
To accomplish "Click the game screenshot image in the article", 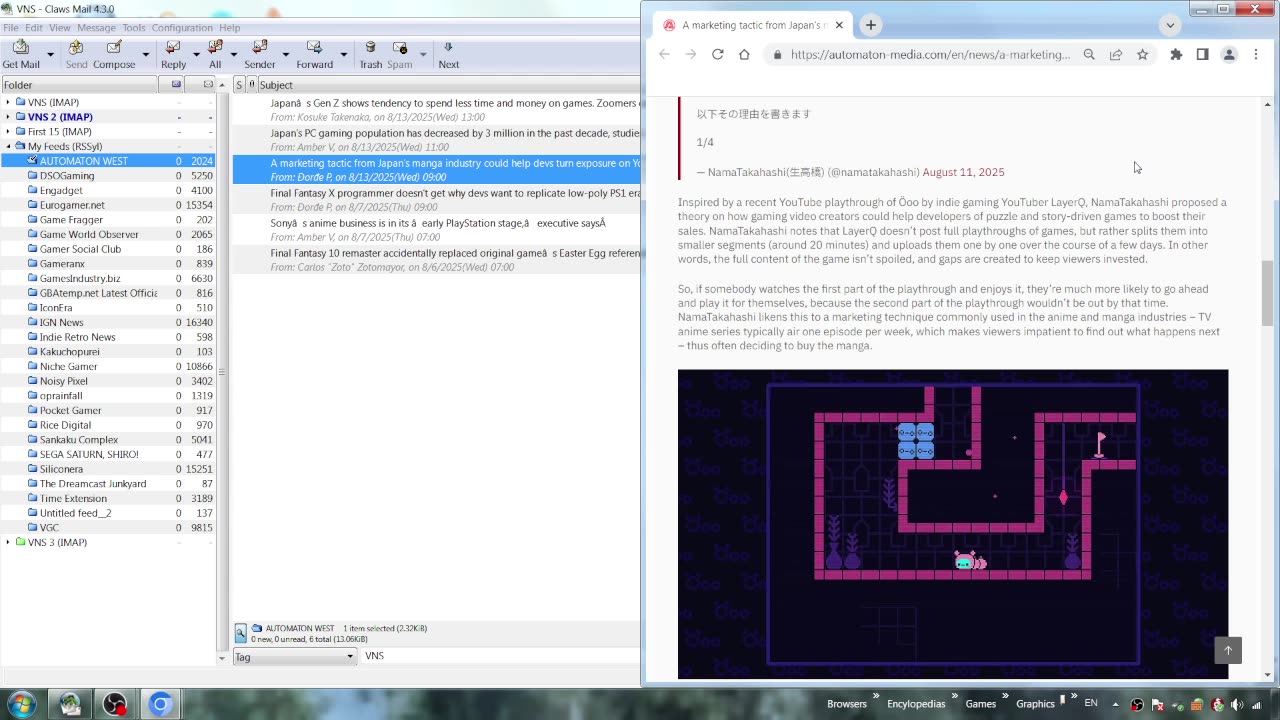I will coord(953,524).
